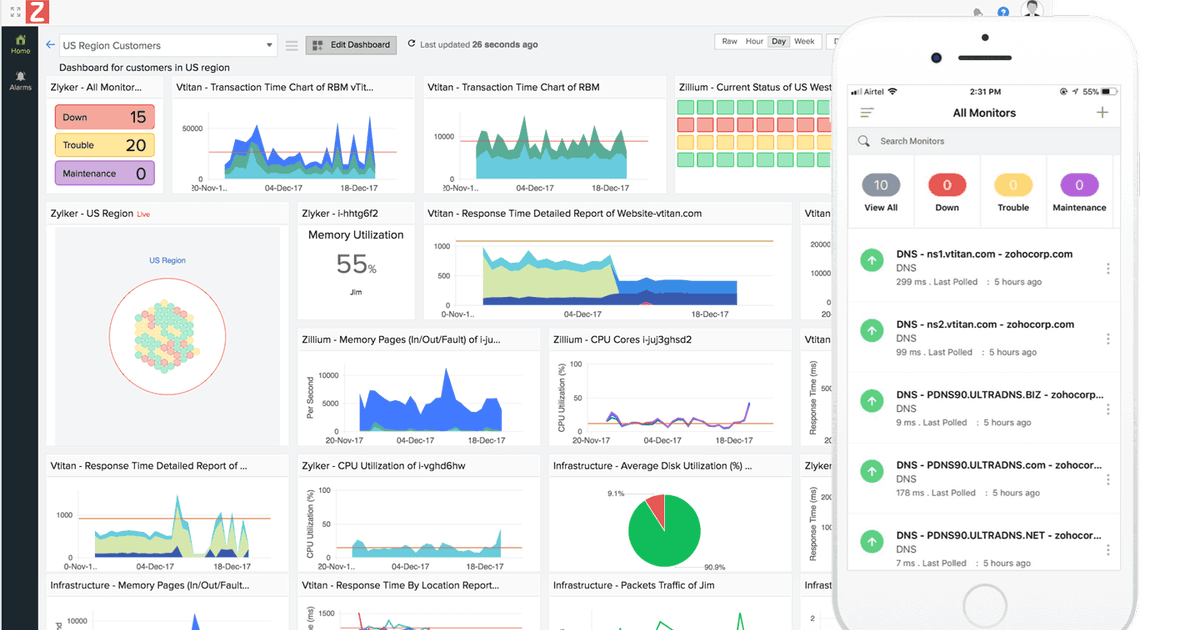Viewport: 1200px width, 630px height.
Task: Click the Edit Dashboard button
Action: click(x=350, y=45)
